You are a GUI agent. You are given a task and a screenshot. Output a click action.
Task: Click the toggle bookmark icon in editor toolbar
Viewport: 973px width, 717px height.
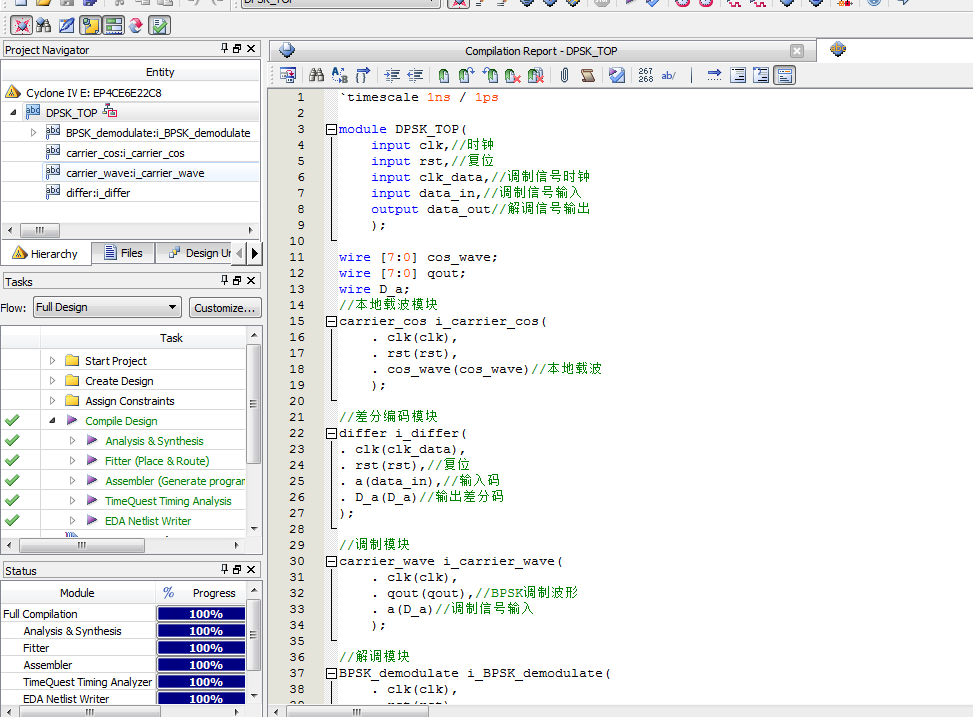coord(443,75)
